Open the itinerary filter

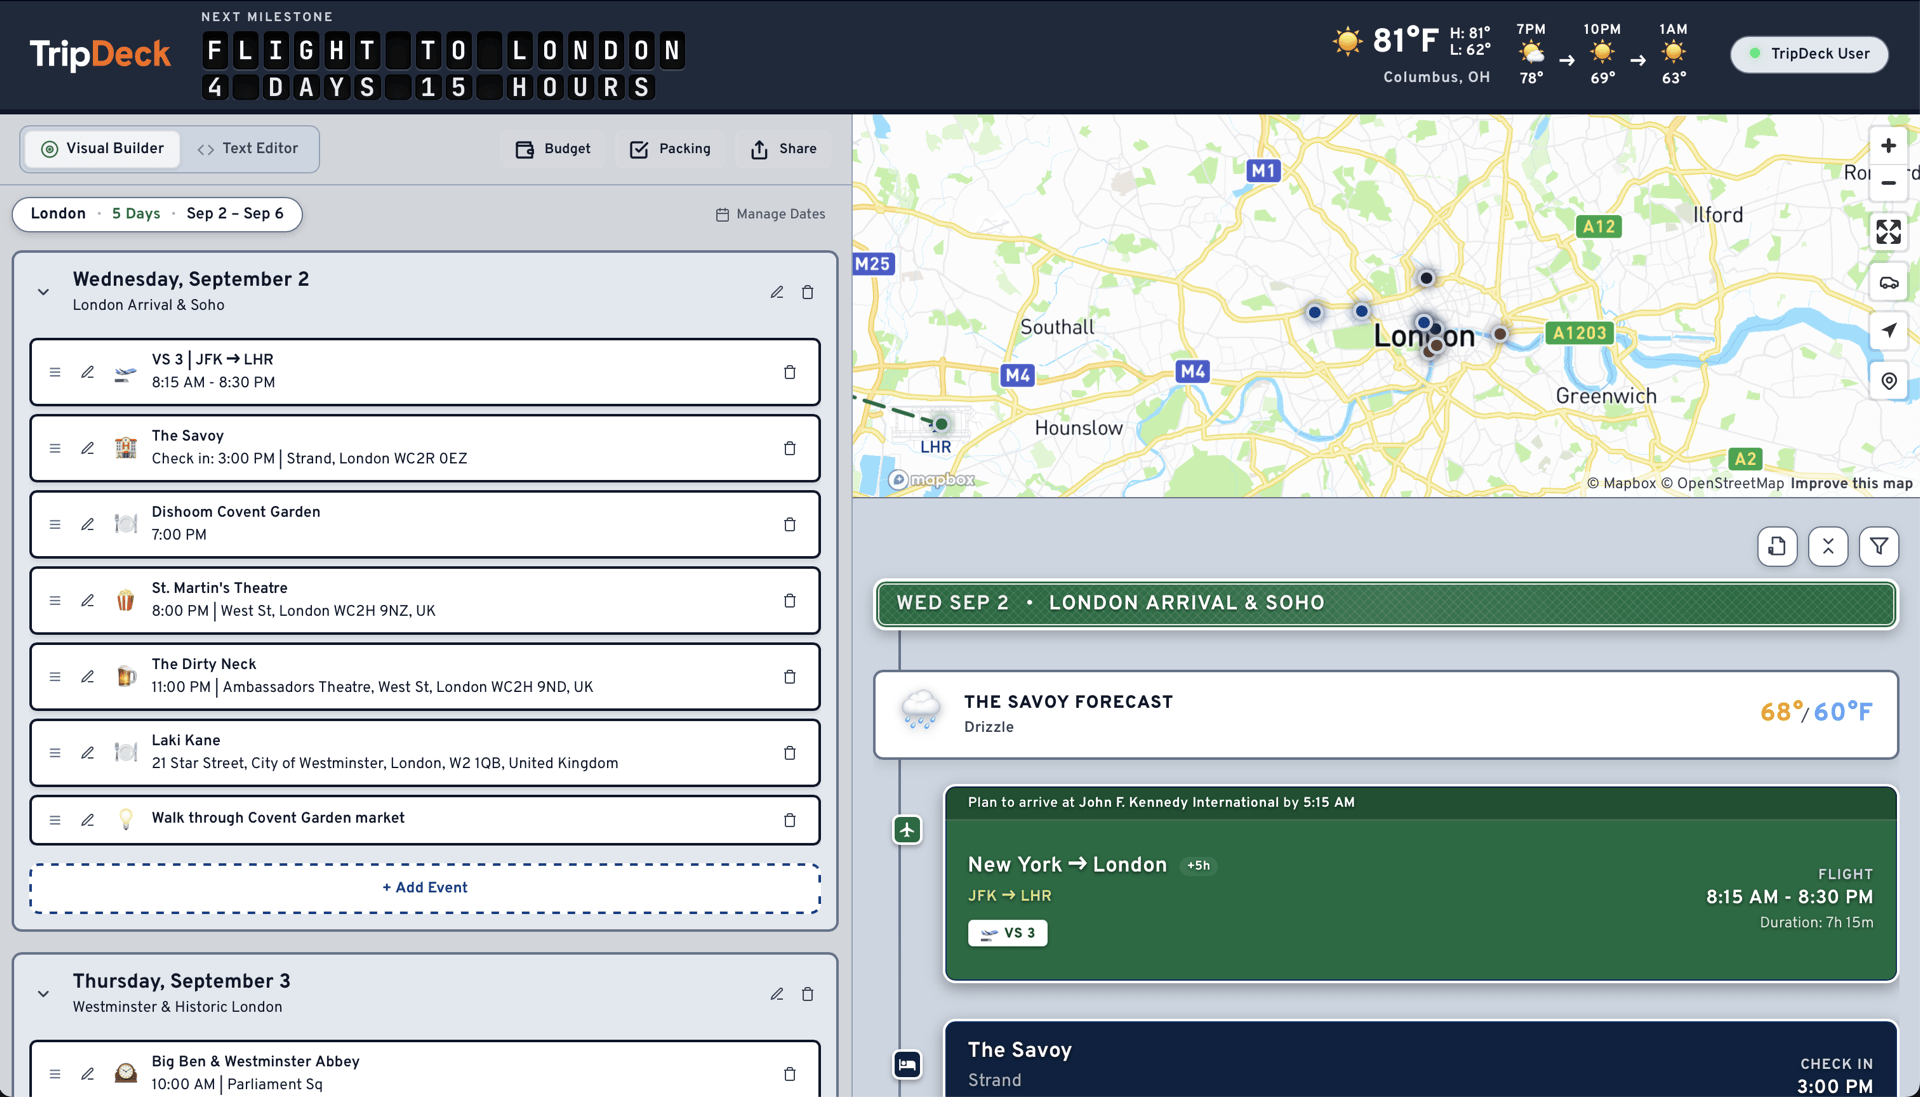1879,546
